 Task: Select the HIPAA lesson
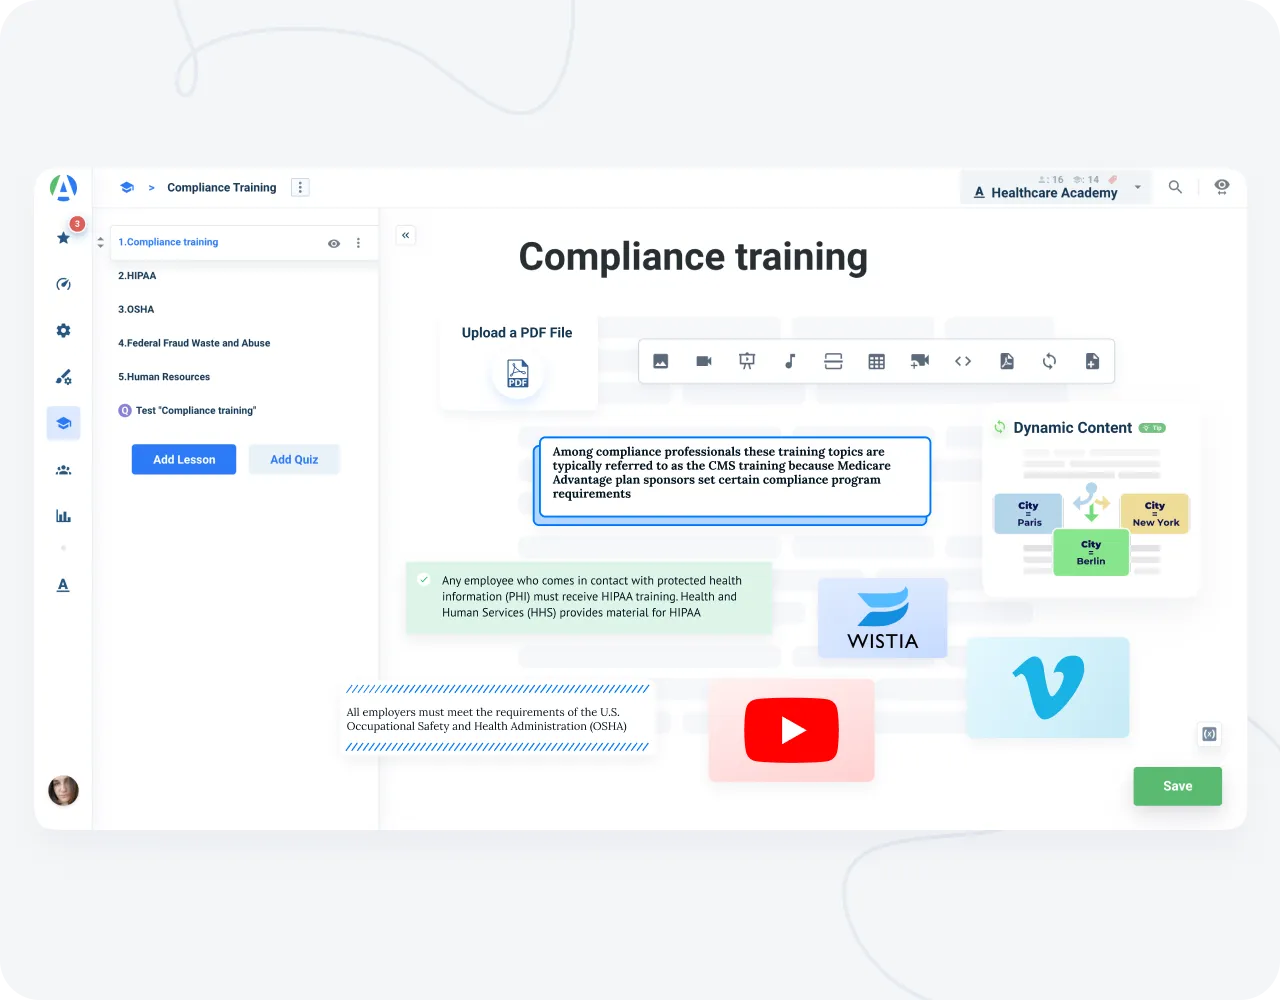click(x=137, y=276)
